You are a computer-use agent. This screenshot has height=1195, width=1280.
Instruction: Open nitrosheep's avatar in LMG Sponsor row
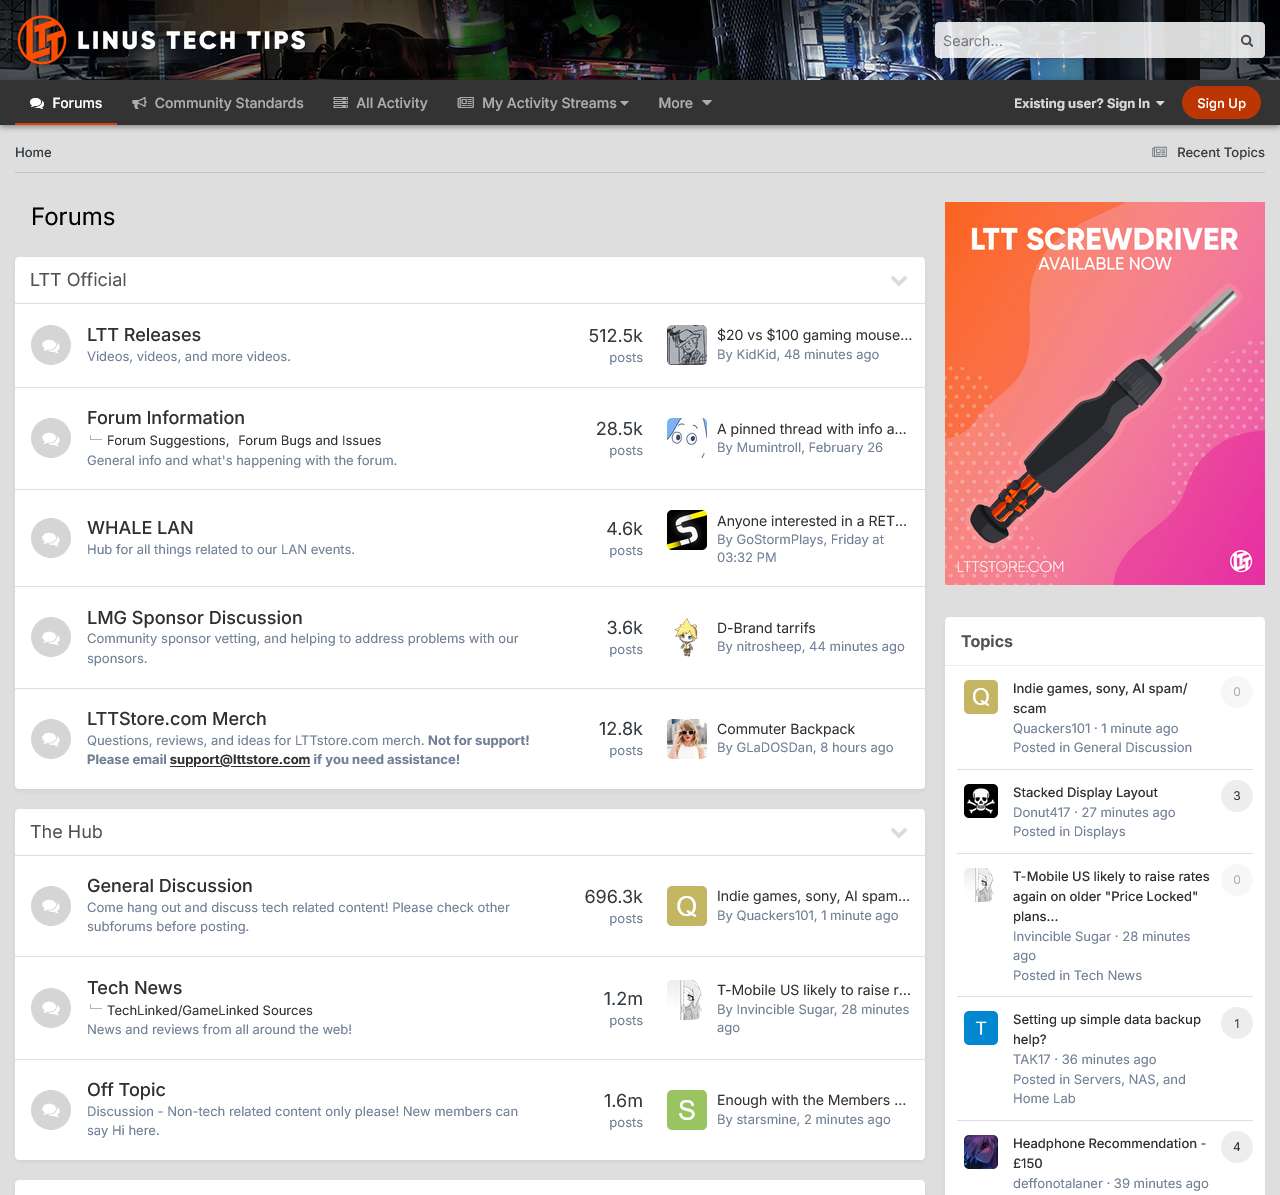click(687, 637)
